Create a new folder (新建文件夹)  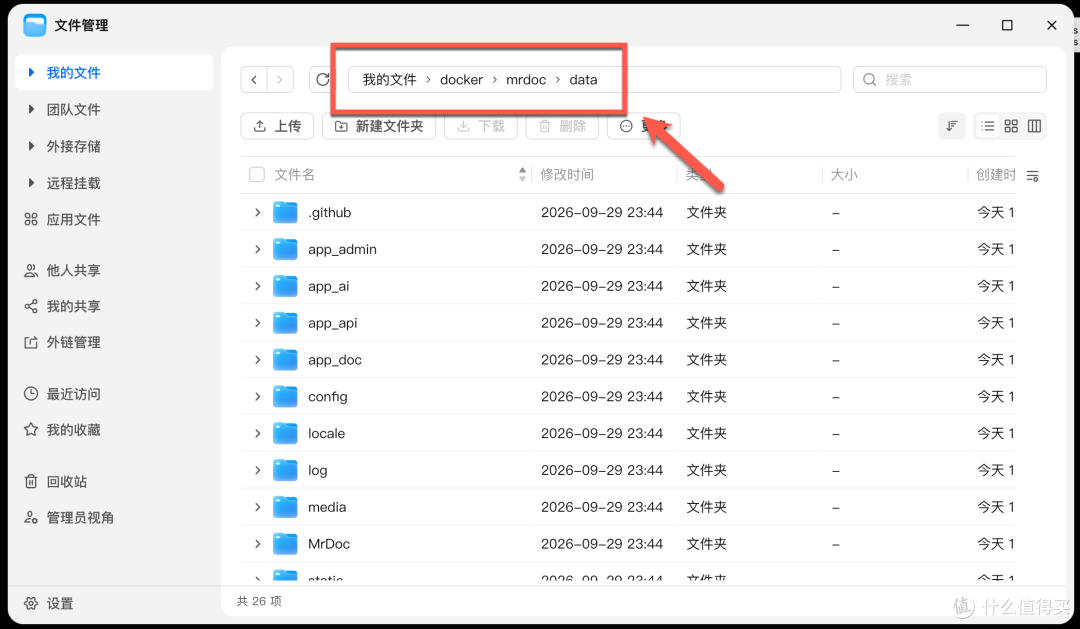coord(379,126)
